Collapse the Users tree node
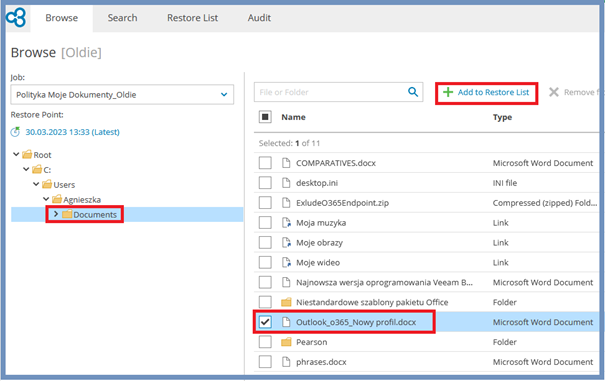 point(36,184)
